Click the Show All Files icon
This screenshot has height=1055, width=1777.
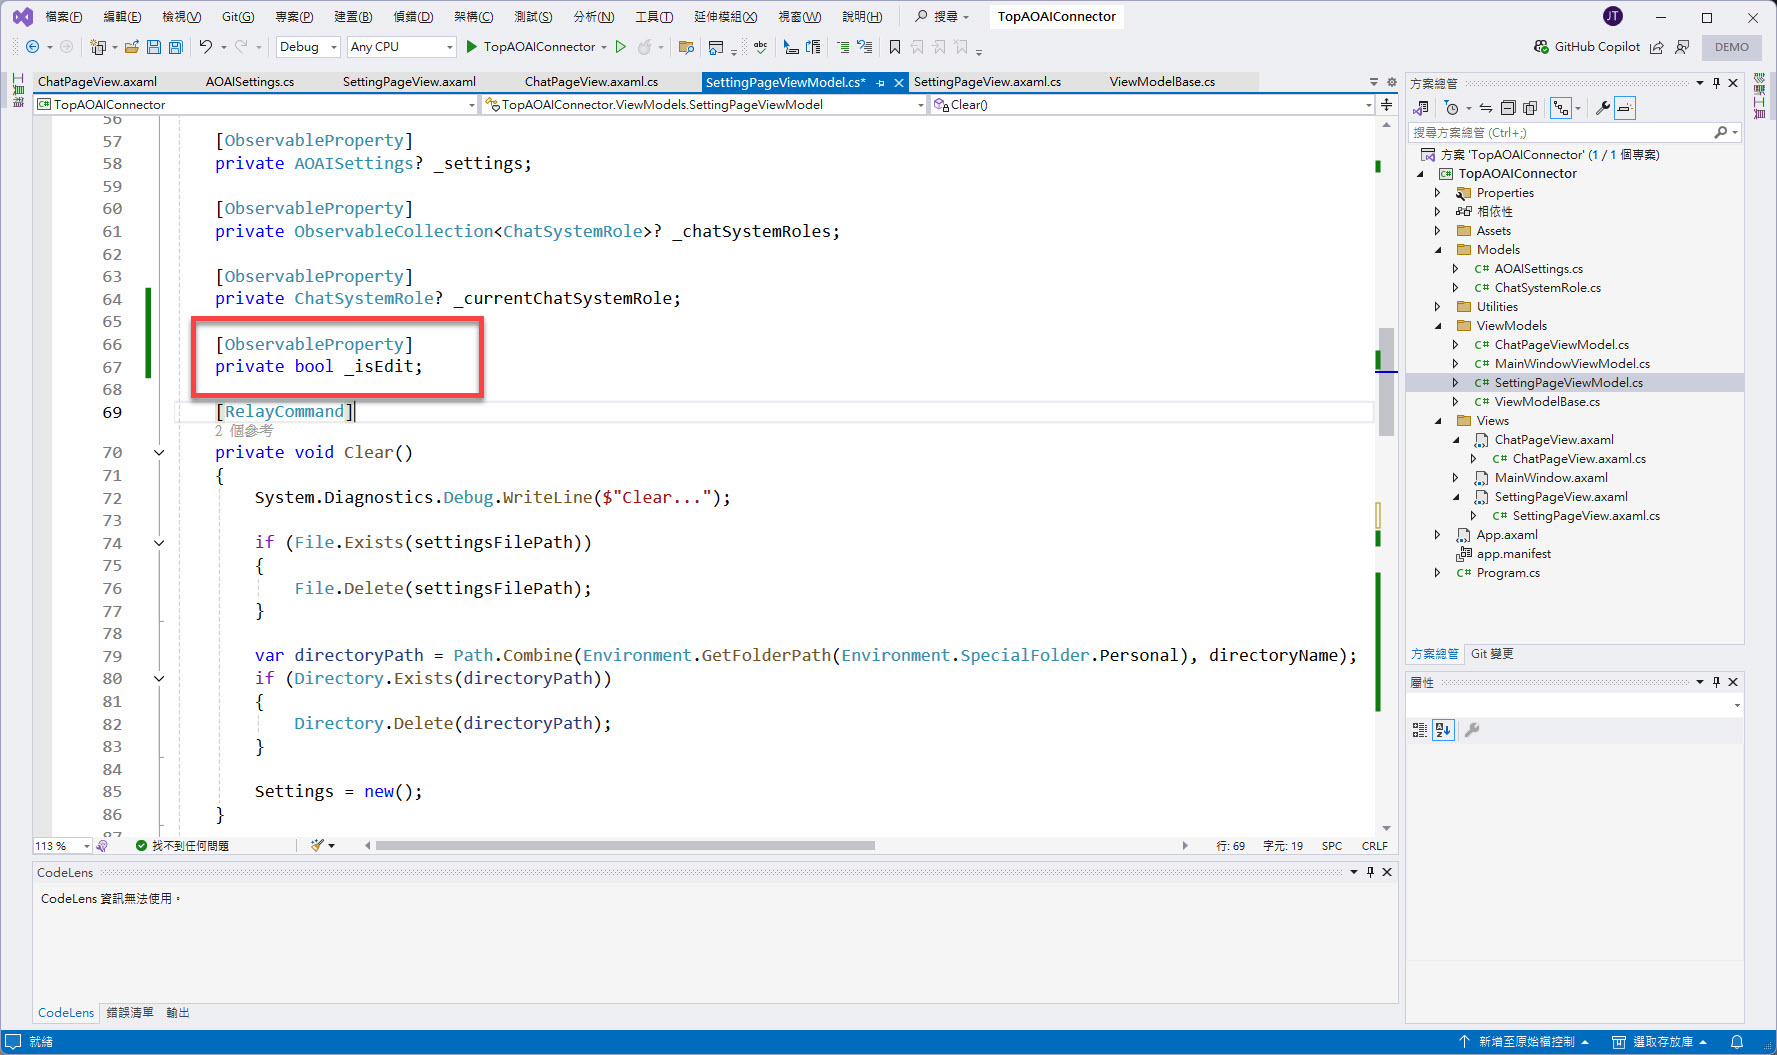click(x=1530, y=108)
